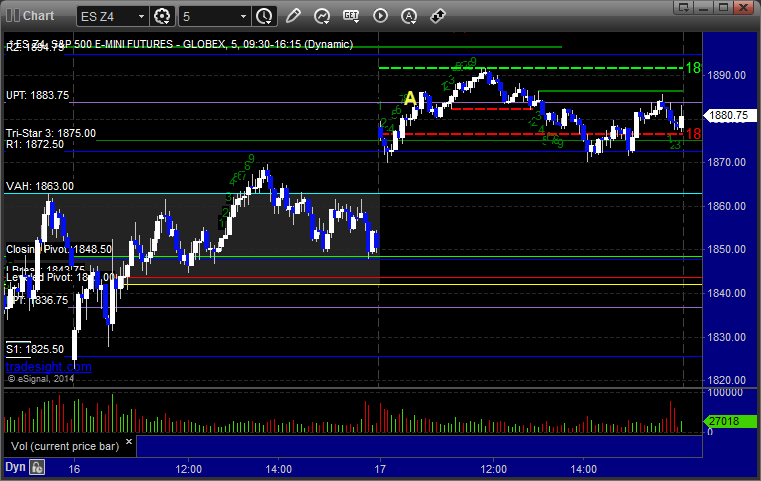Select the Closing Pivot 1848.50 label
The height and width of the screenshot is (481, 761).
59,249
